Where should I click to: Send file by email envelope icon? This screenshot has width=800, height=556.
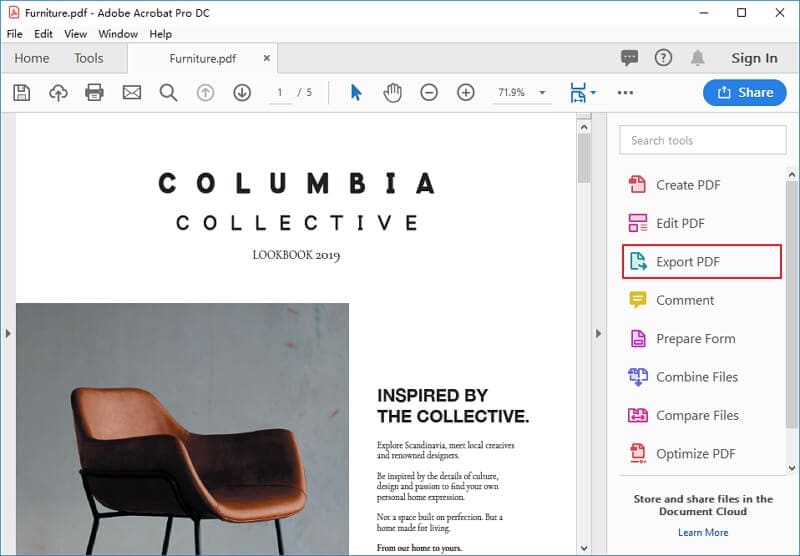(132, 92)
